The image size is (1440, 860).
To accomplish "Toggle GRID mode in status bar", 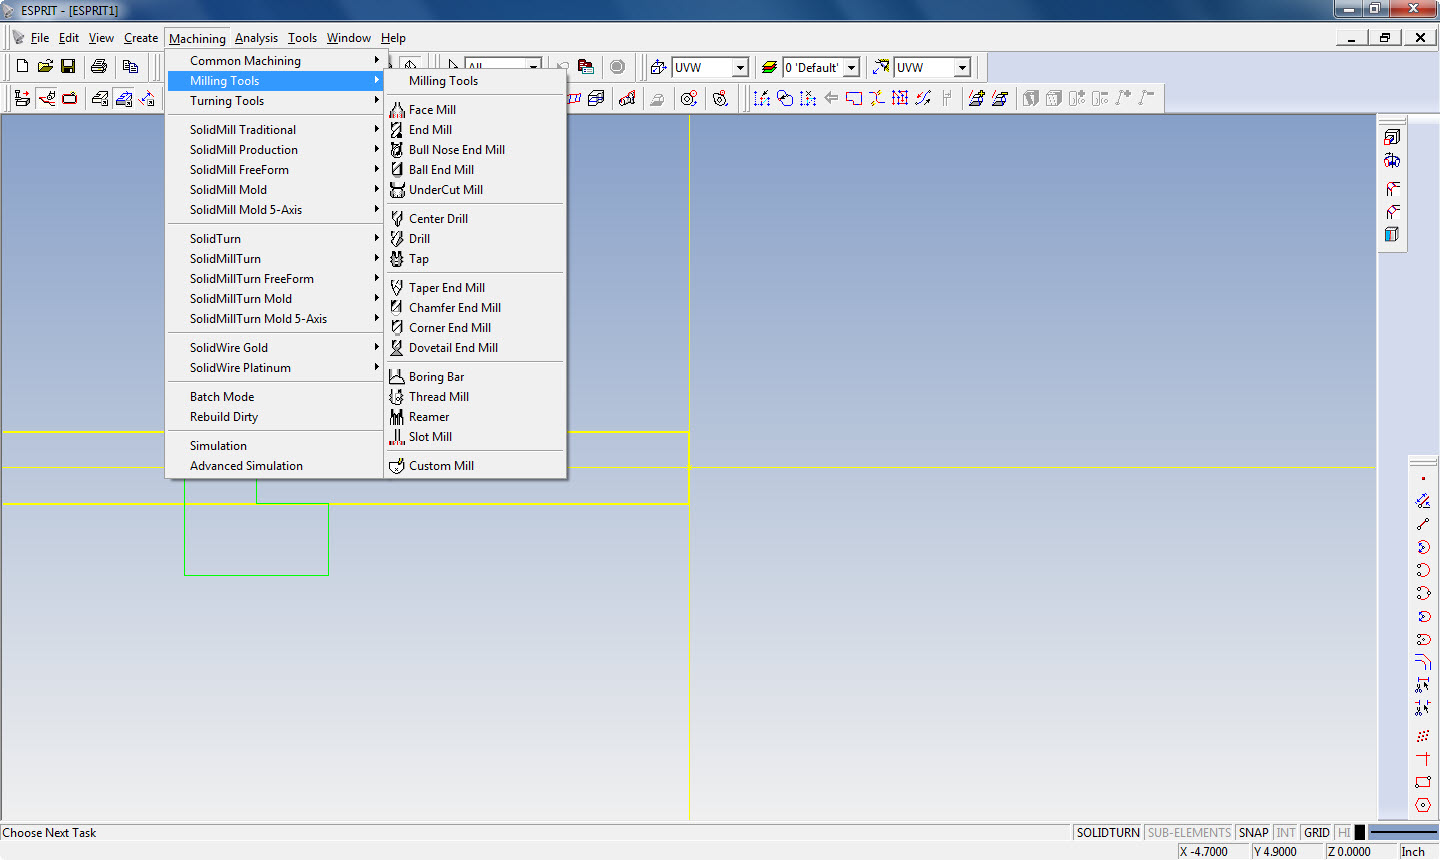I will 1317,833.
